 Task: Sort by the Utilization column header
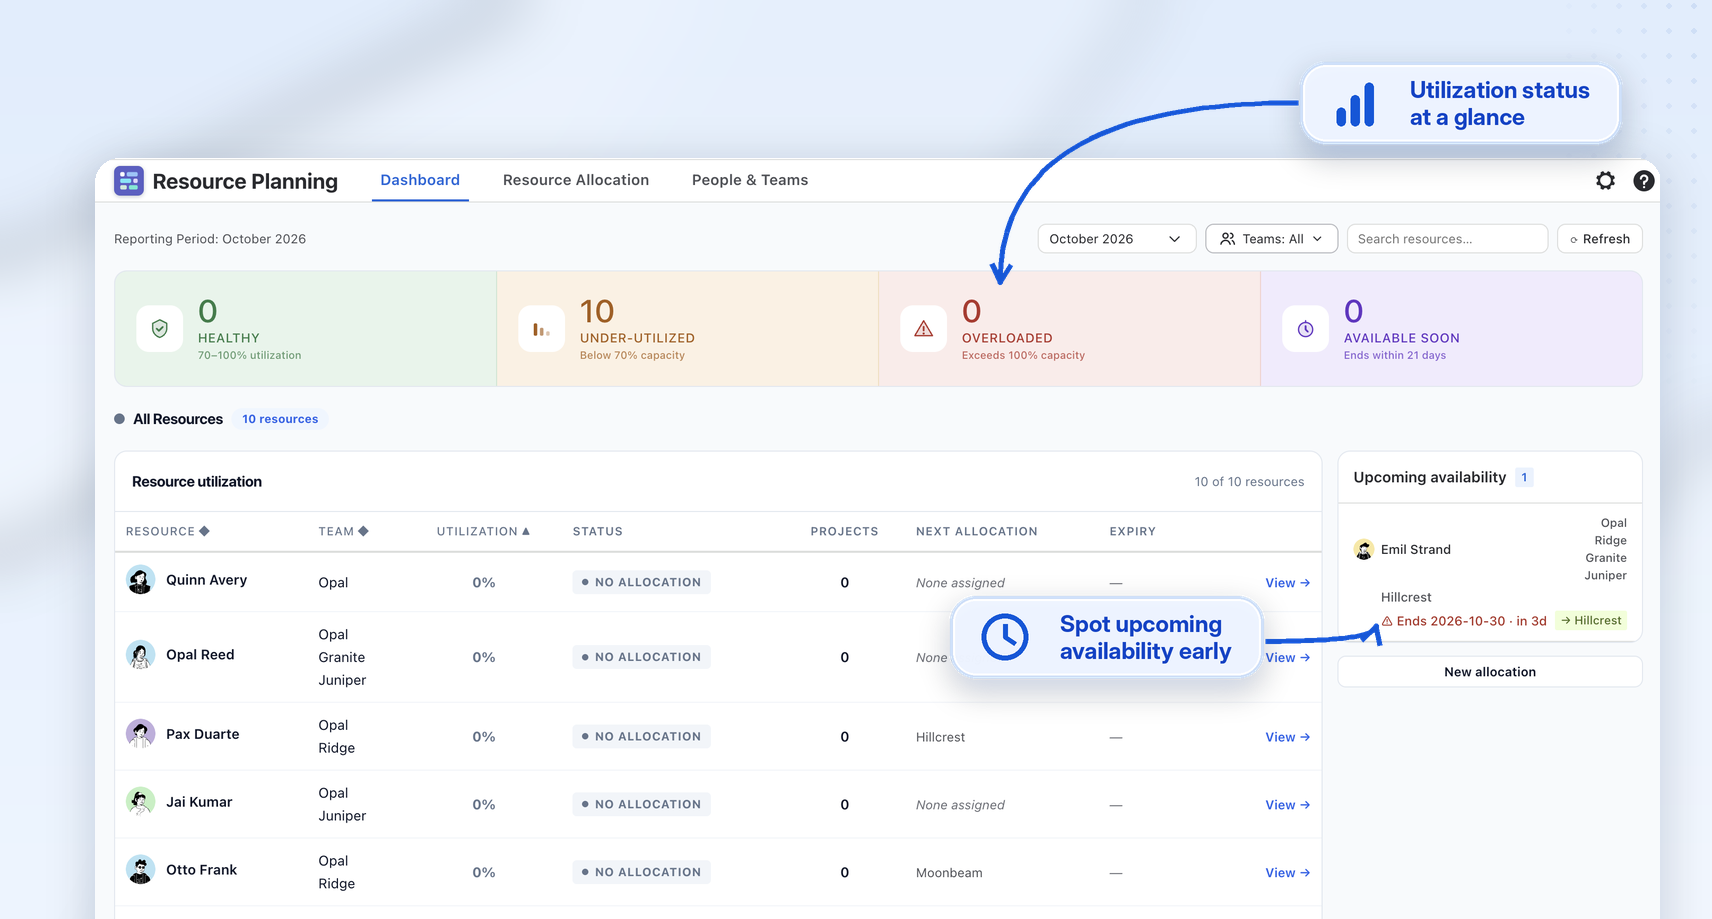point(483,532)
